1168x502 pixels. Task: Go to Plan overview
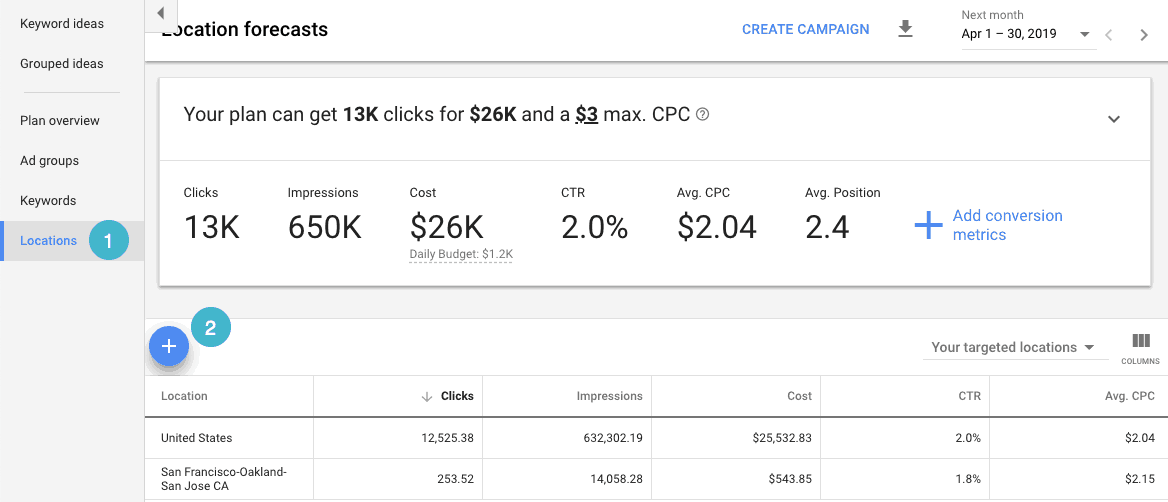tap(60, 120)
